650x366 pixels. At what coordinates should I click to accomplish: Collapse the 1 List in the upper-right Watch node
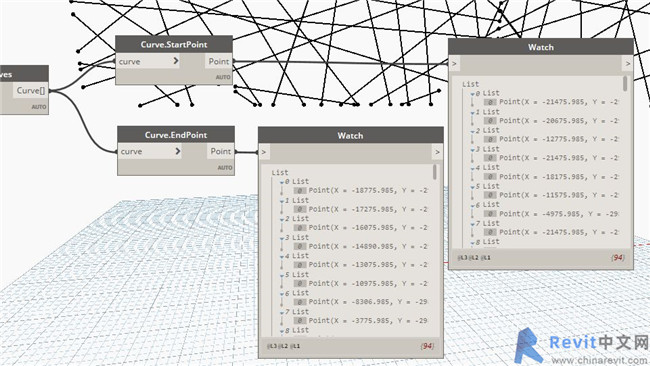pos(472,112)
